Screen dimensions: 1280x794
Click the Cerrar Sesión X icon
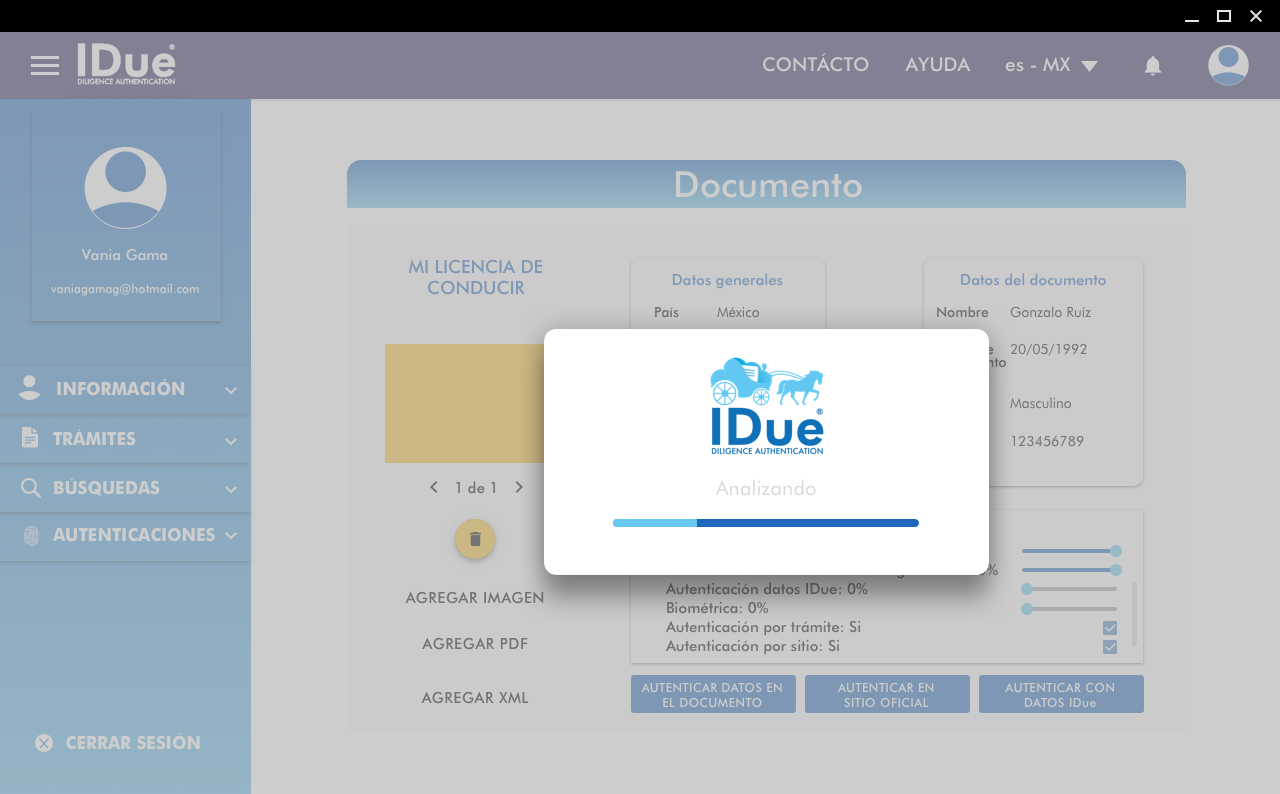44,743
